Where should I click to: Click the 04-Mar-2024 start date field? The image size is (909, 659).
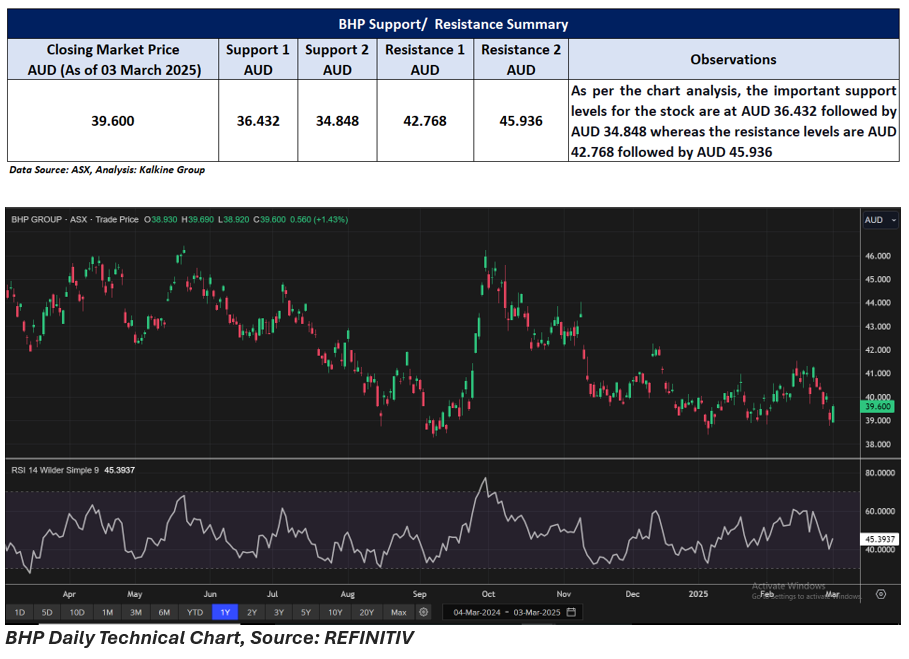tap(477, 613)
